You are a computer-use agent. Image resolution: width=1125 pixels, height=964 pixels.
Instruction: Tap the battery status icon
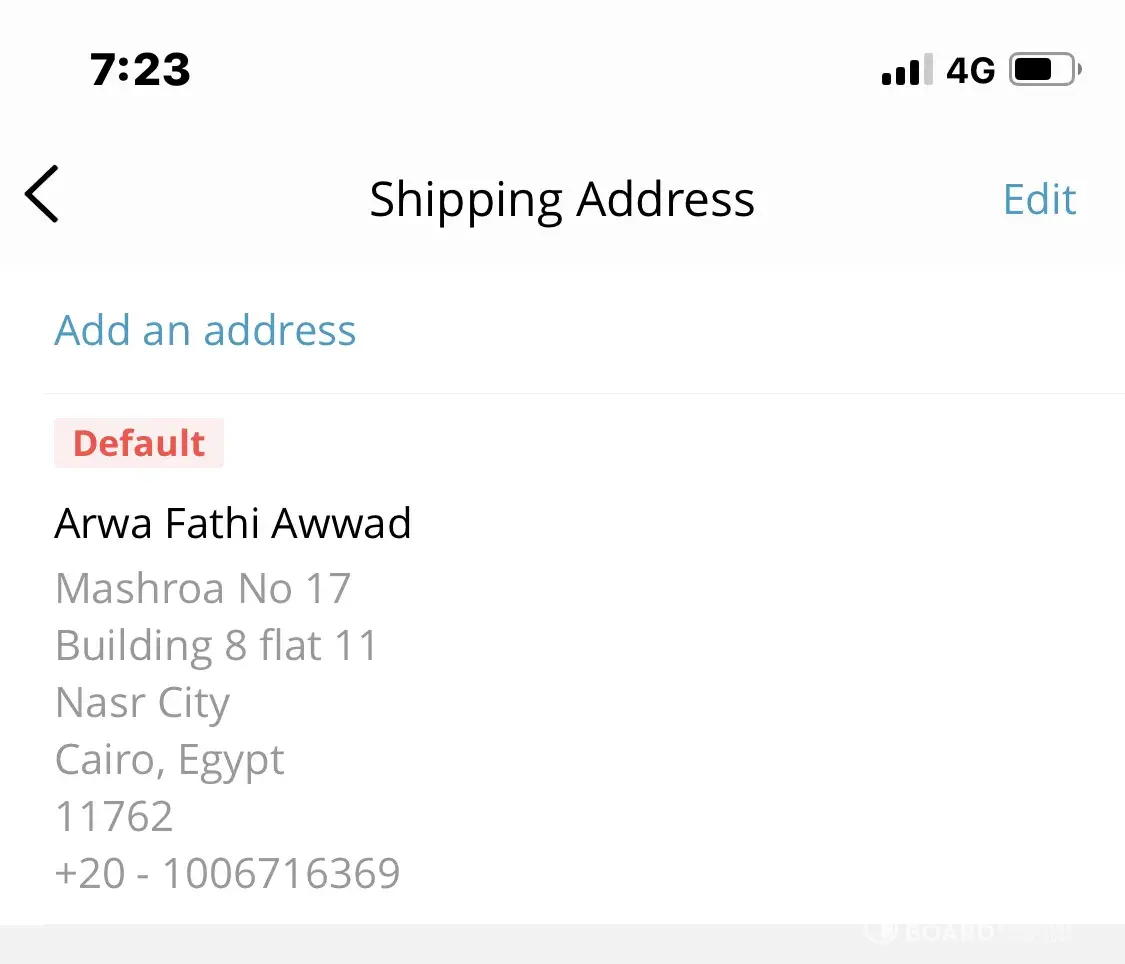point(1045,70)
